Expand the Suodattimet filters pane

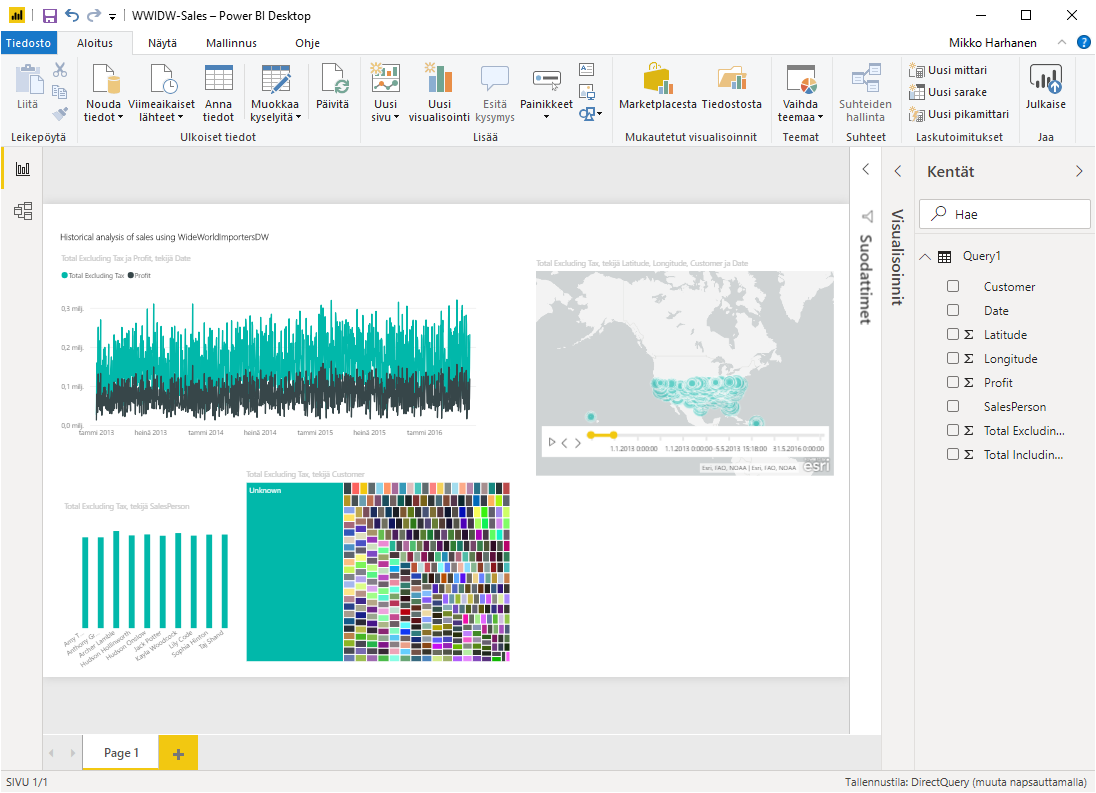pyautogui.click(x=865, y=170)
